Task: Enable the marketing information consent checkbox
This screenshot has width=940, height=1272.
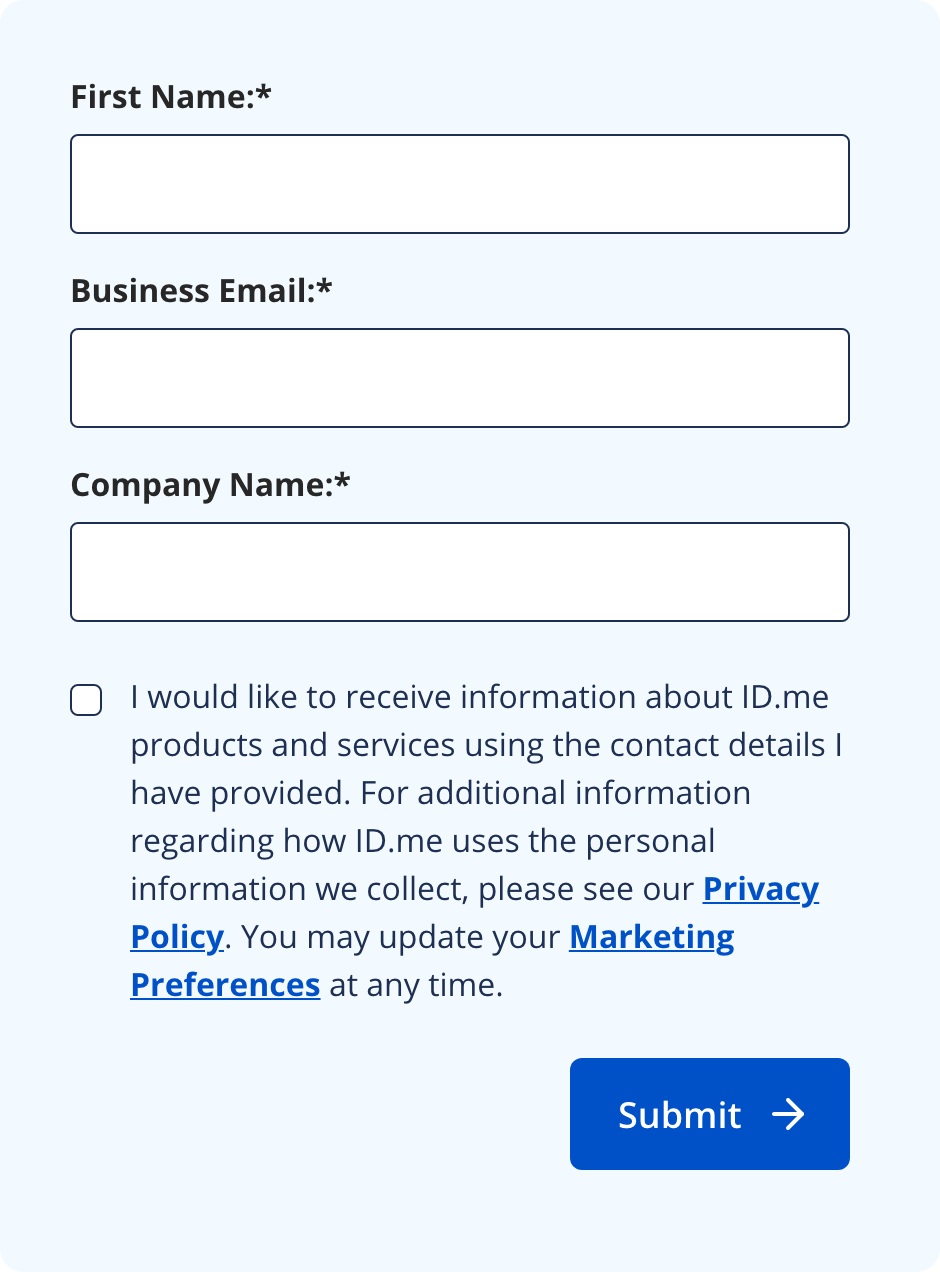Action: tap(86, 700)
